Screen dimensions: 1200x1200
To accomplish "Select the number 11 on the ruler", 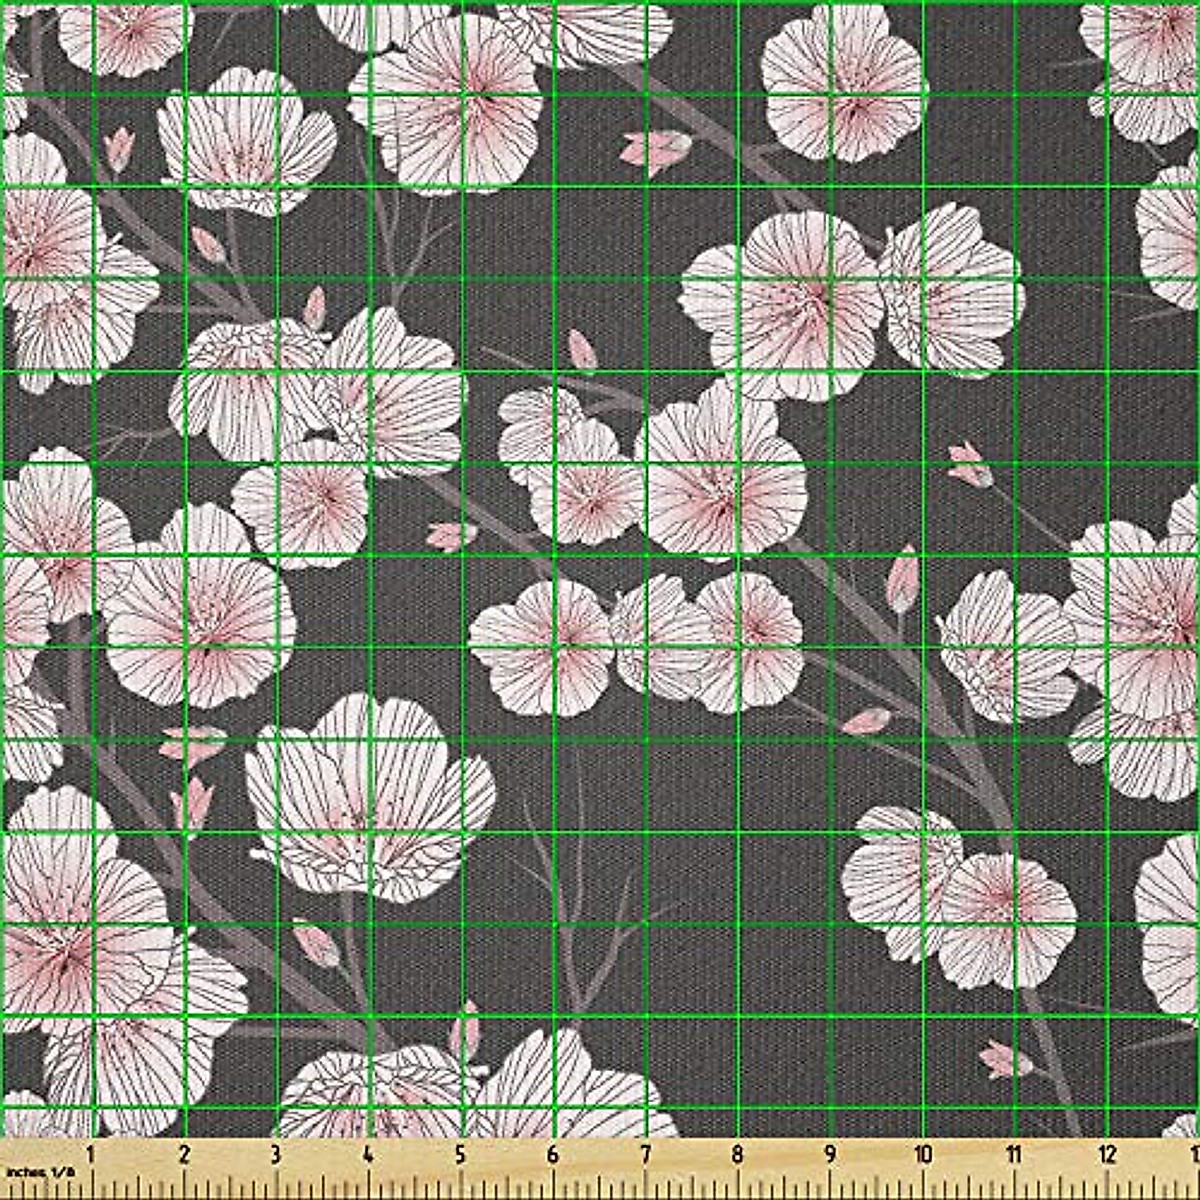I will pyautogui.click(x=1014, y=1153).
